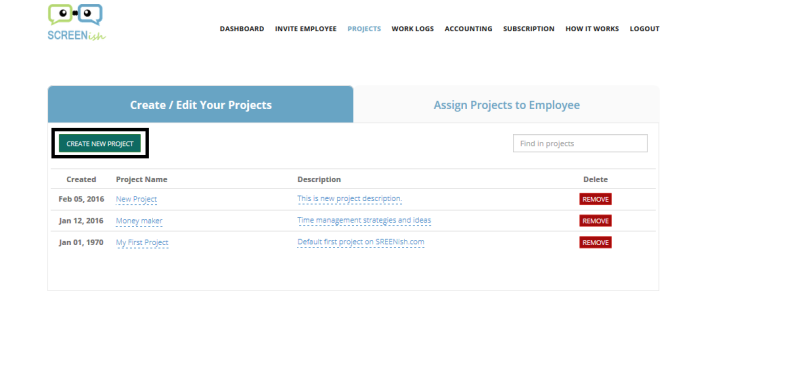Select the Feb 05, 2016 date cell
The image size is (800, 381).
[x=81, y=199]
